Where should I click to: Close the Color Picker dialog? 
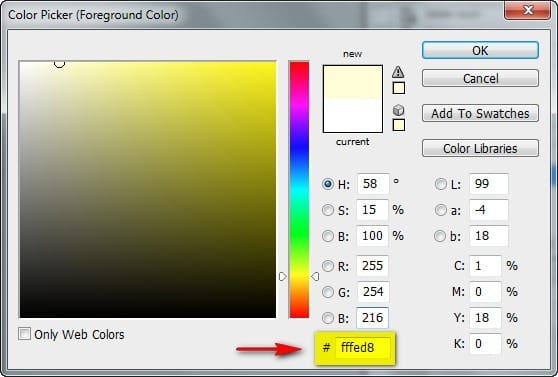(x=528, y=10)
